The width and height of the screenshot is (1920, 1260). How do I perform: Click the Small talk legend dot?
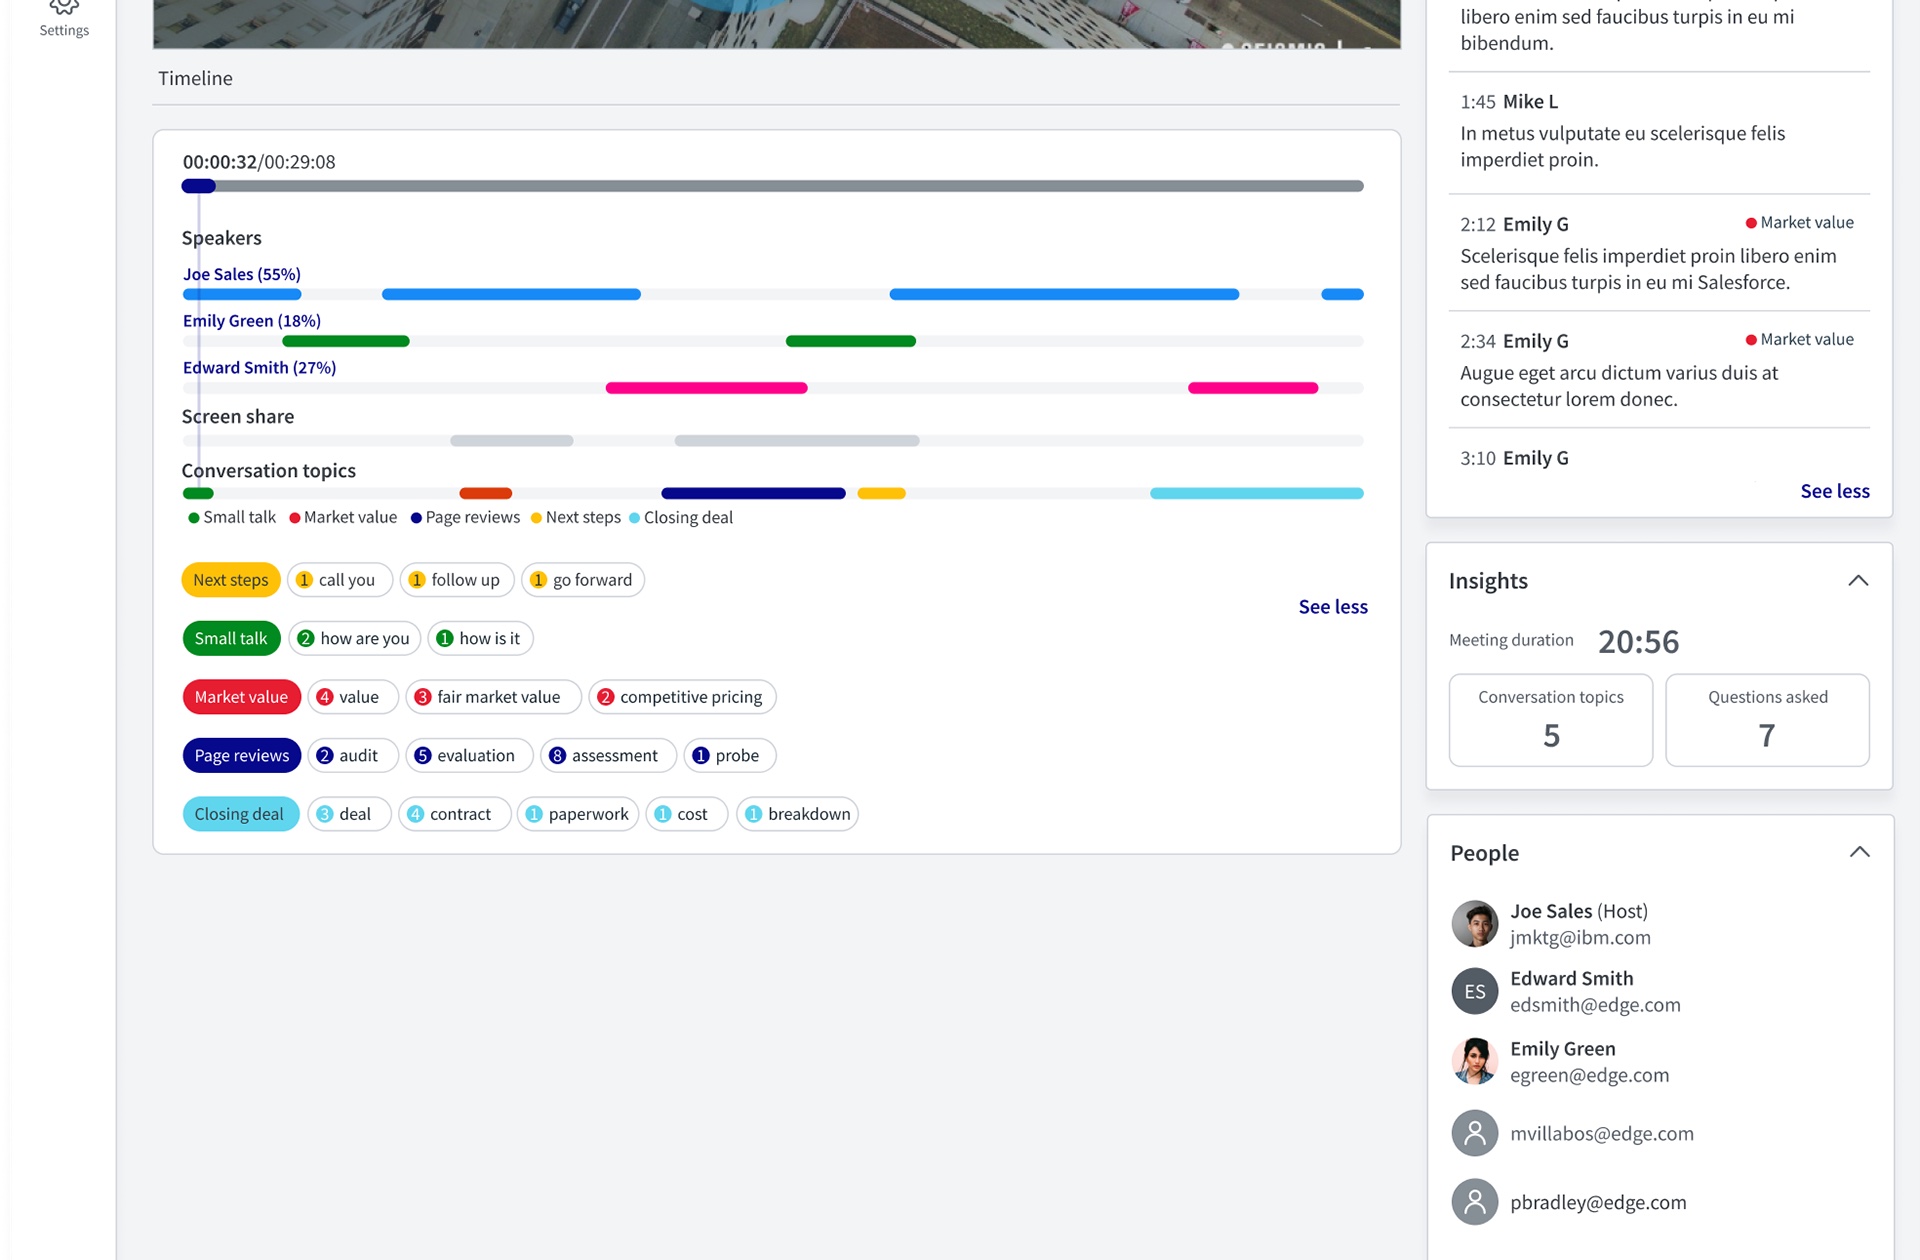pos(194,518)
